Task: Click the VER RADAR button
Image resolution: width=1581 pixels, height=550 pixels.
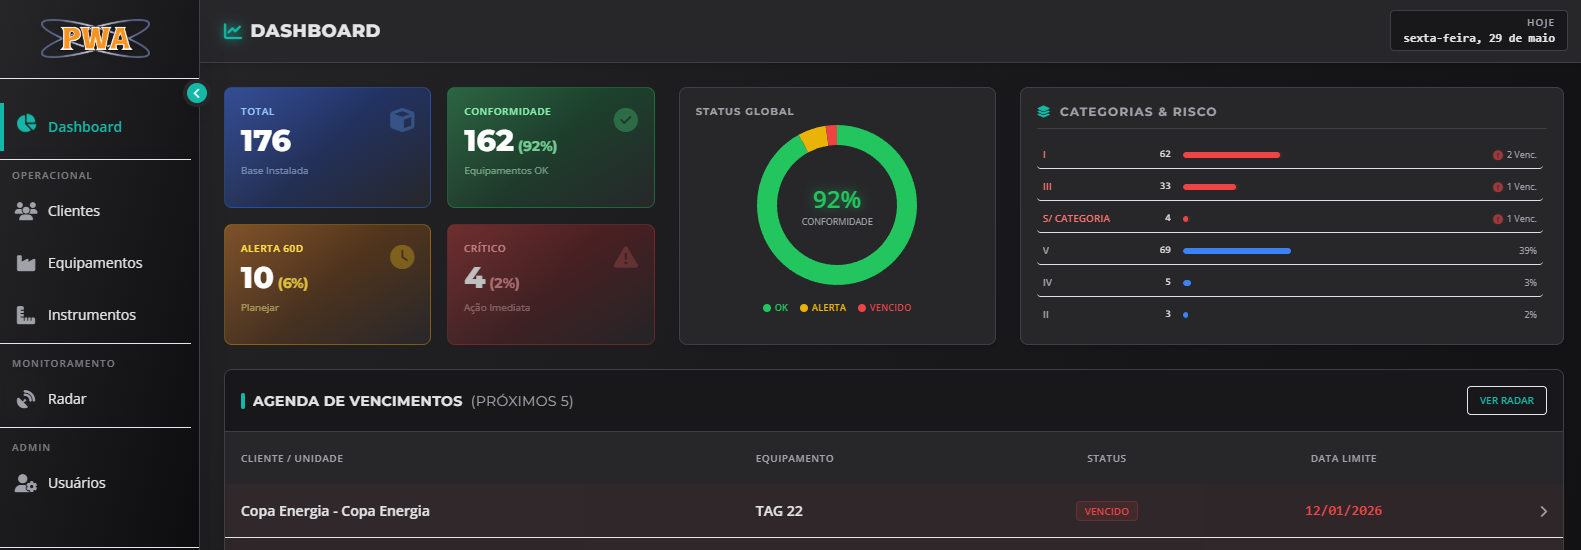Action: (1507, 401)
